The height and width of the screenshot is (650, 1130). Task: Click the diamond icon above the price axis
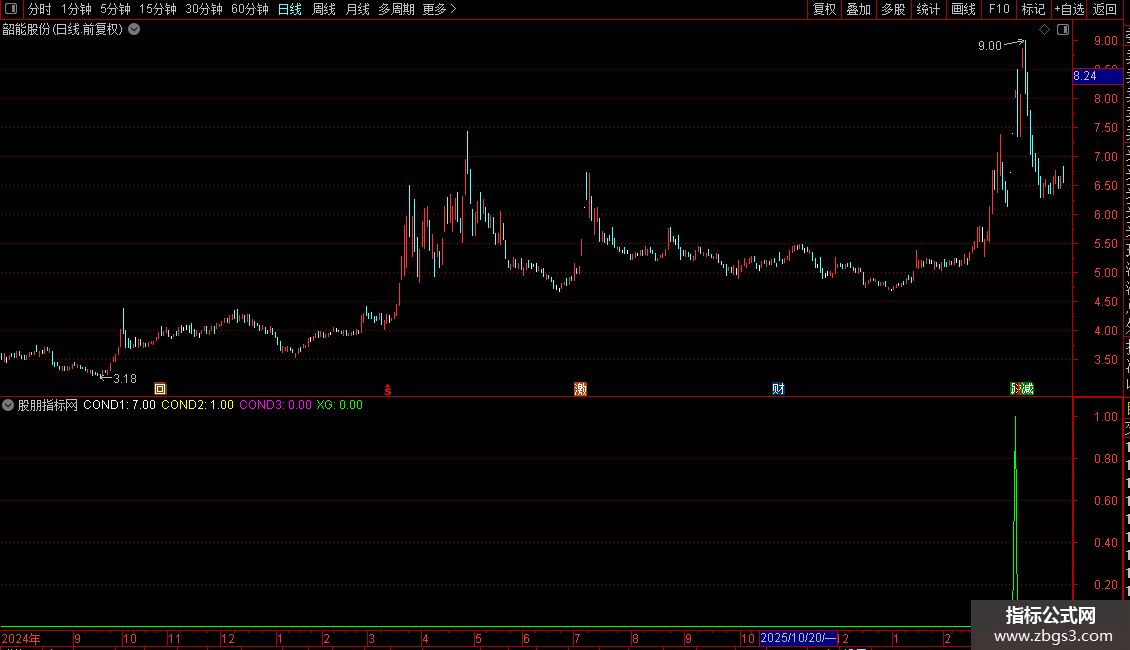pyautogui.click(x=1044, y=30)
